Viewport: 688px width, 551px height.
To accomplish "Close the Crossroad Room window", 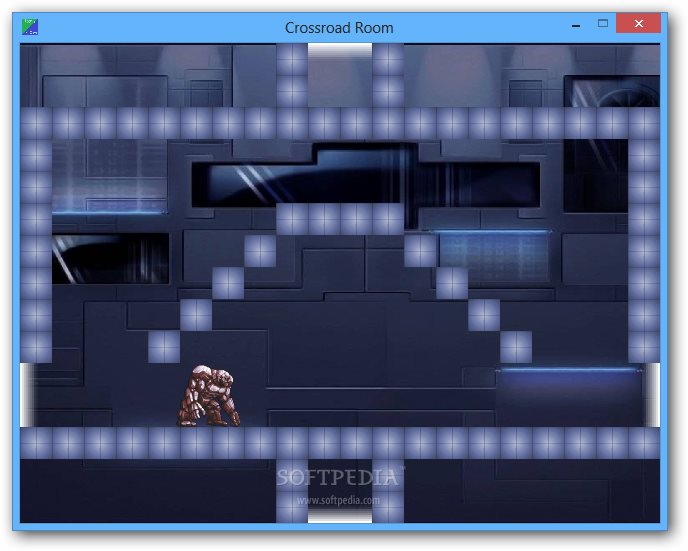I will pyautogui.click(x=638, y=24).
